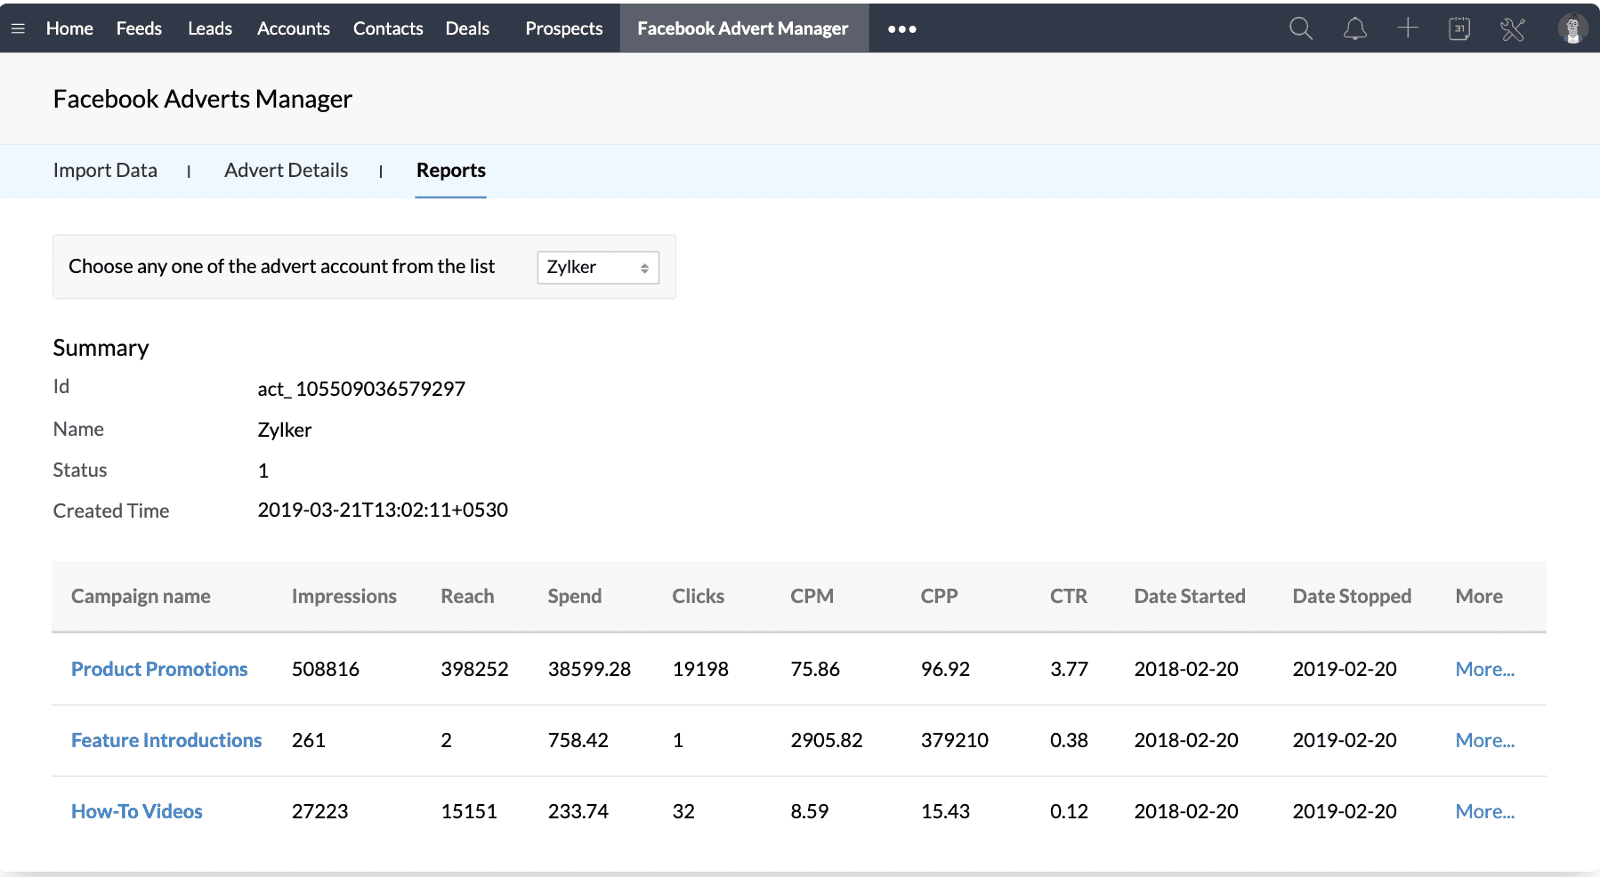Image resolution: width=1600 pixels, height=877 pixels.
Task: Click the Impressions column header
Action: 344,596
